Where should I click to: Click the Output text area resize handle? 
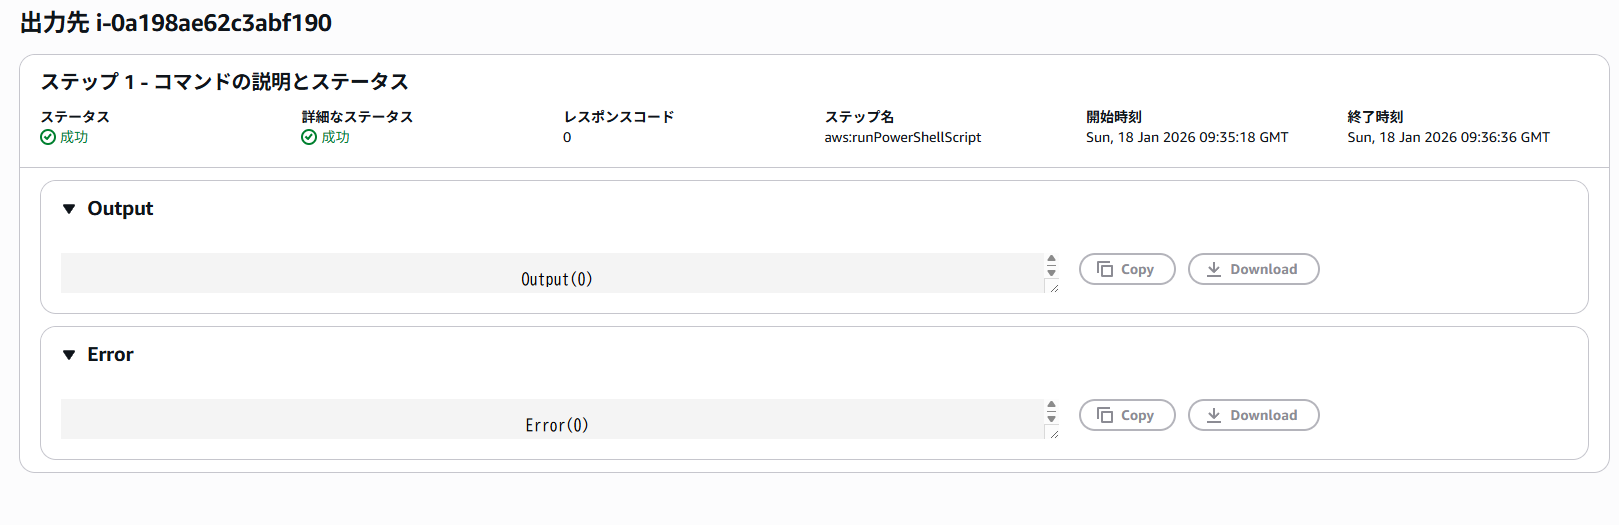point(1053,288)
